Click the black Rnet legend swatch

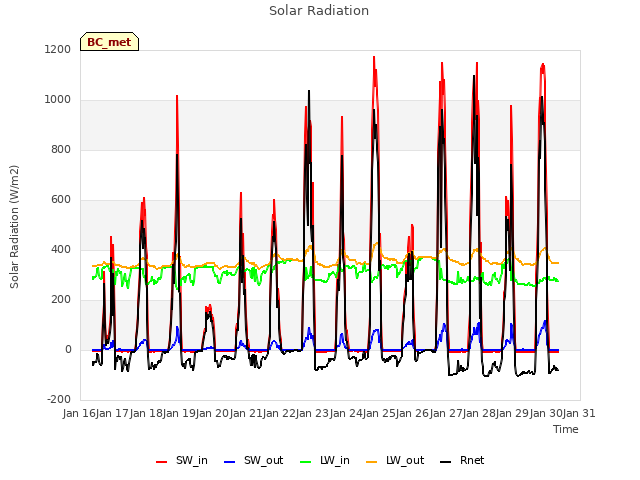point(446,462)
